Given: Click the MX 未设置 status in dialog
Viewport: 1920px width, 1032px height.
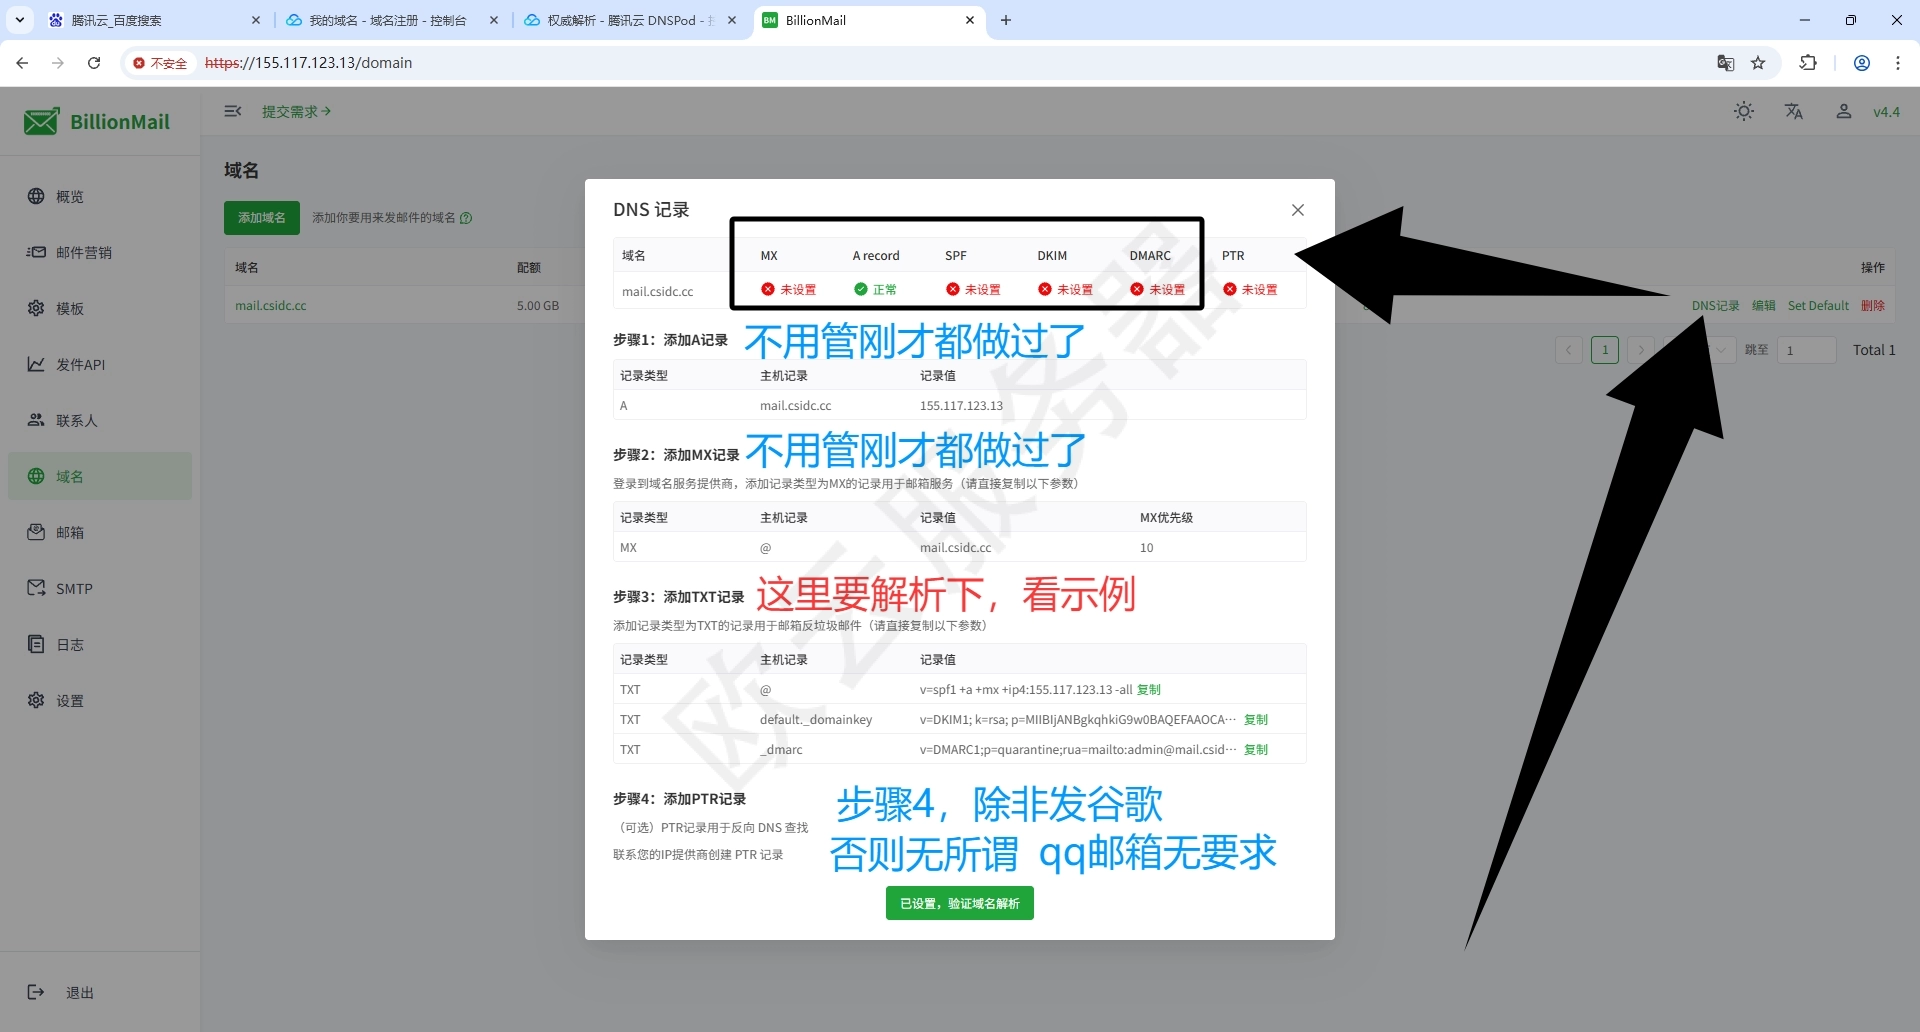Looking at the screenshot, I should (788, 290).
